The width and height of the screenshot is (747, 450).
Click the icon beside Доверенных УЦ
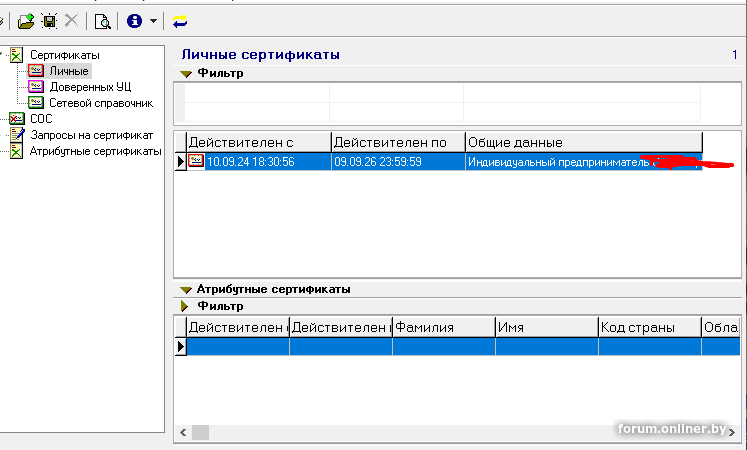[36, 87]
